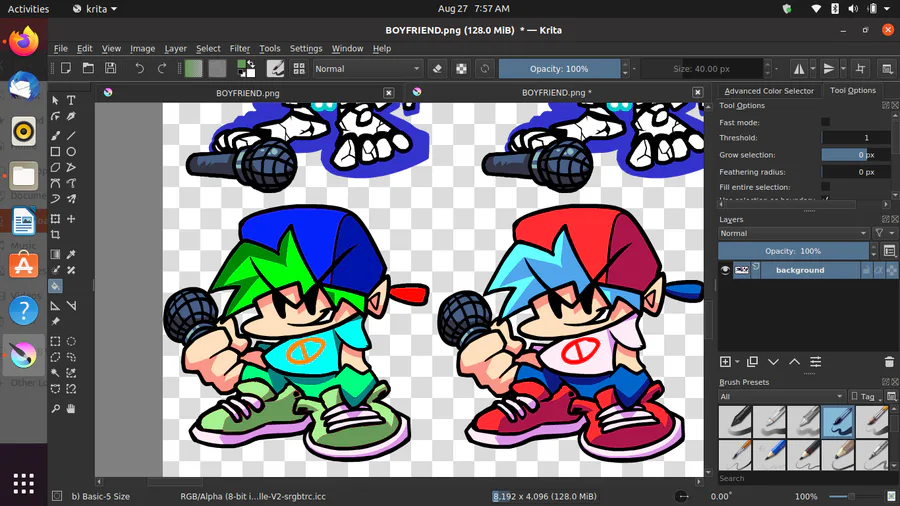Switch to Advanced Color Selector tab
Image resolution: width=900 pixels, height=506 pixels.
[769, 91]
